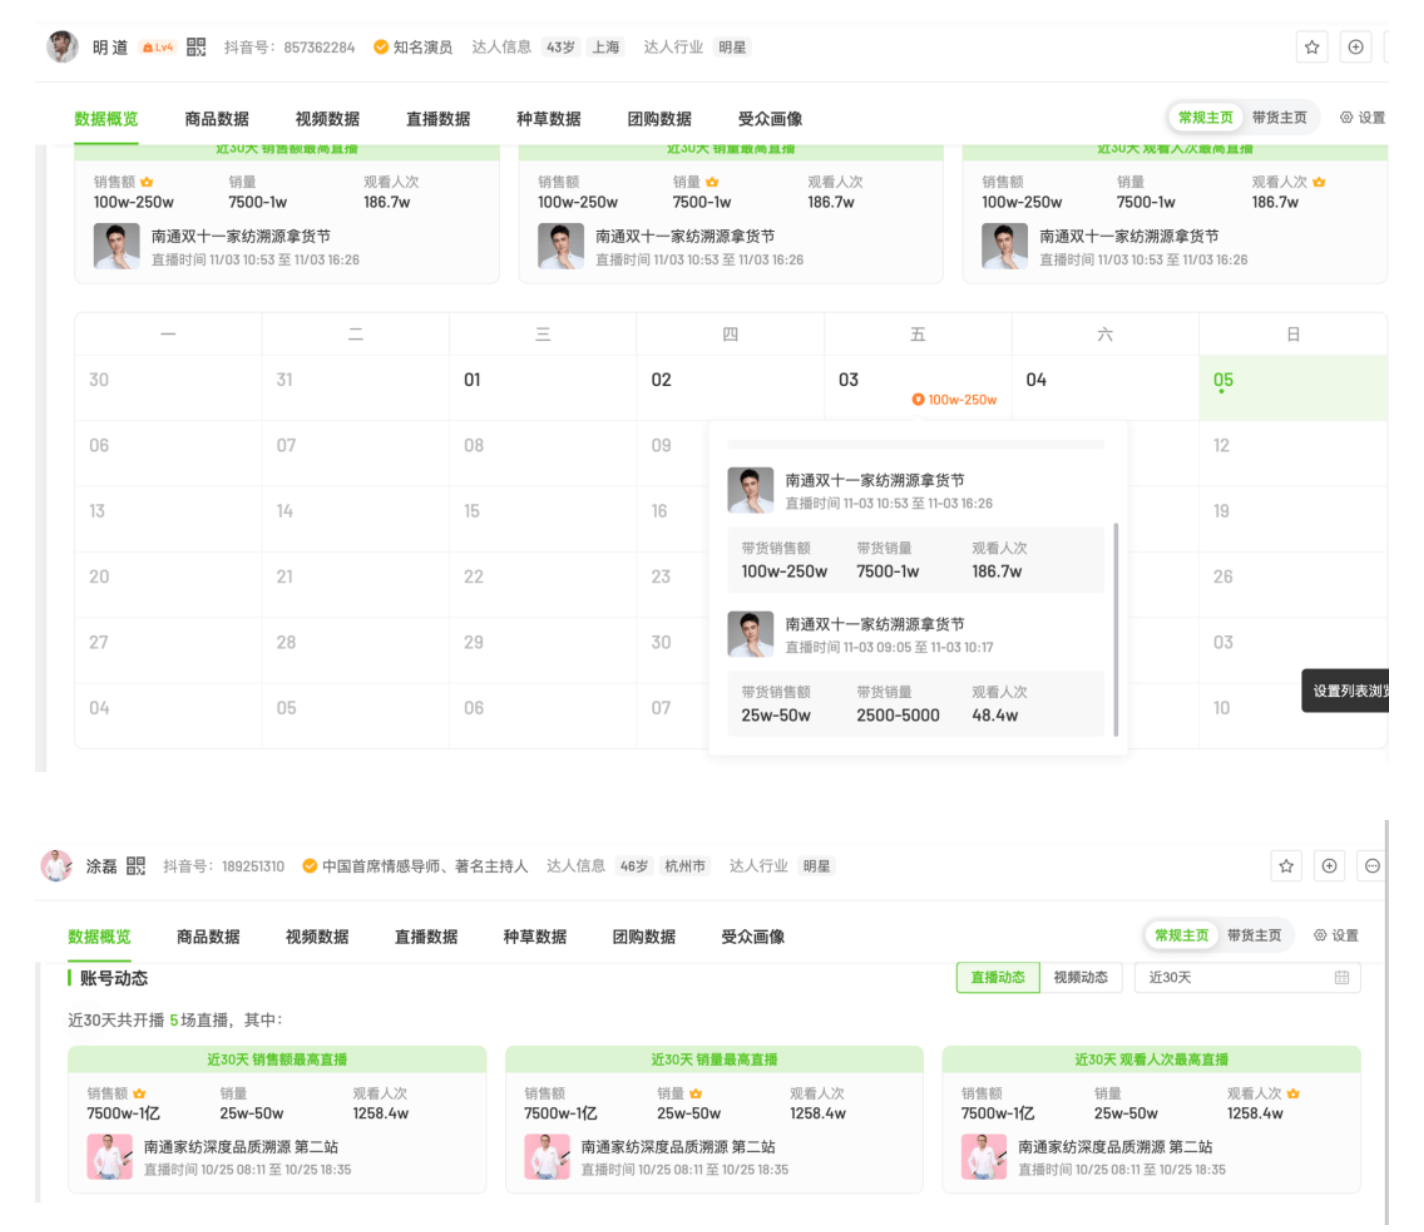Viewport: 1424px width, 1232px height.
Task: Open 受众画像 tab in 明道's profile
Action: tap(769, 119)
